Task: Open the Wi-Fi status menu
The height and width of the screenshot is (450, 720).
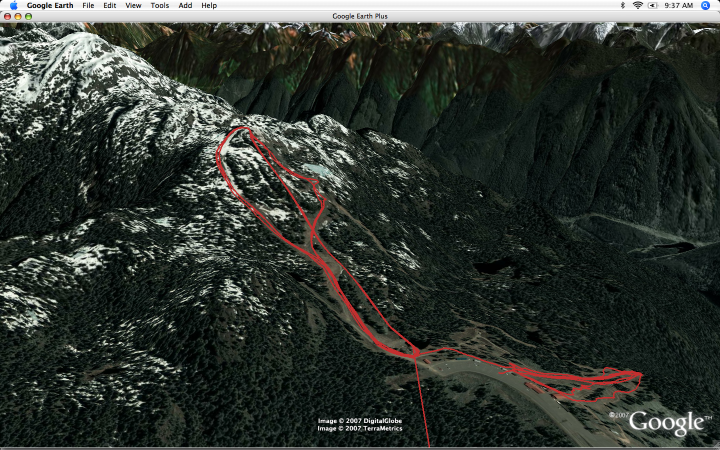Action: point(637,6)
